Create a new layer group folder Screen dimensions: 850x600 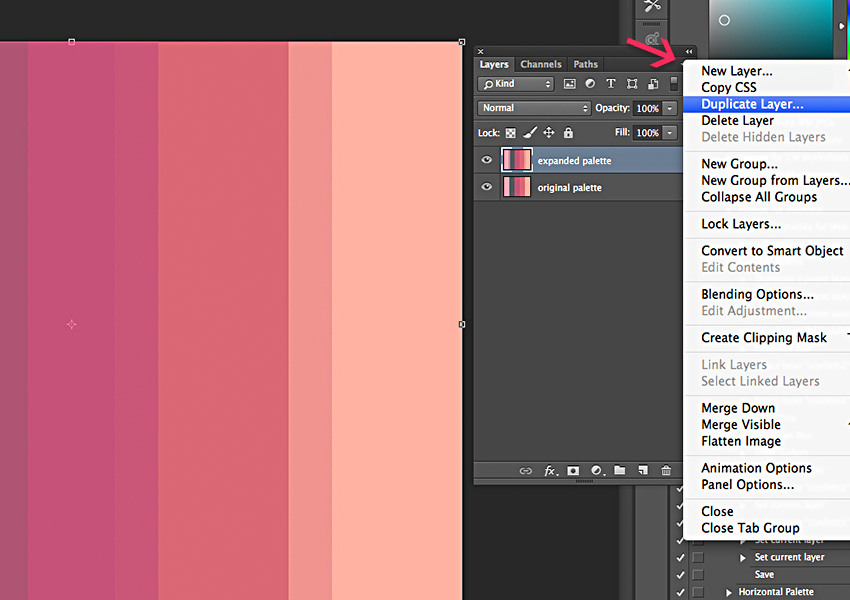620,470
